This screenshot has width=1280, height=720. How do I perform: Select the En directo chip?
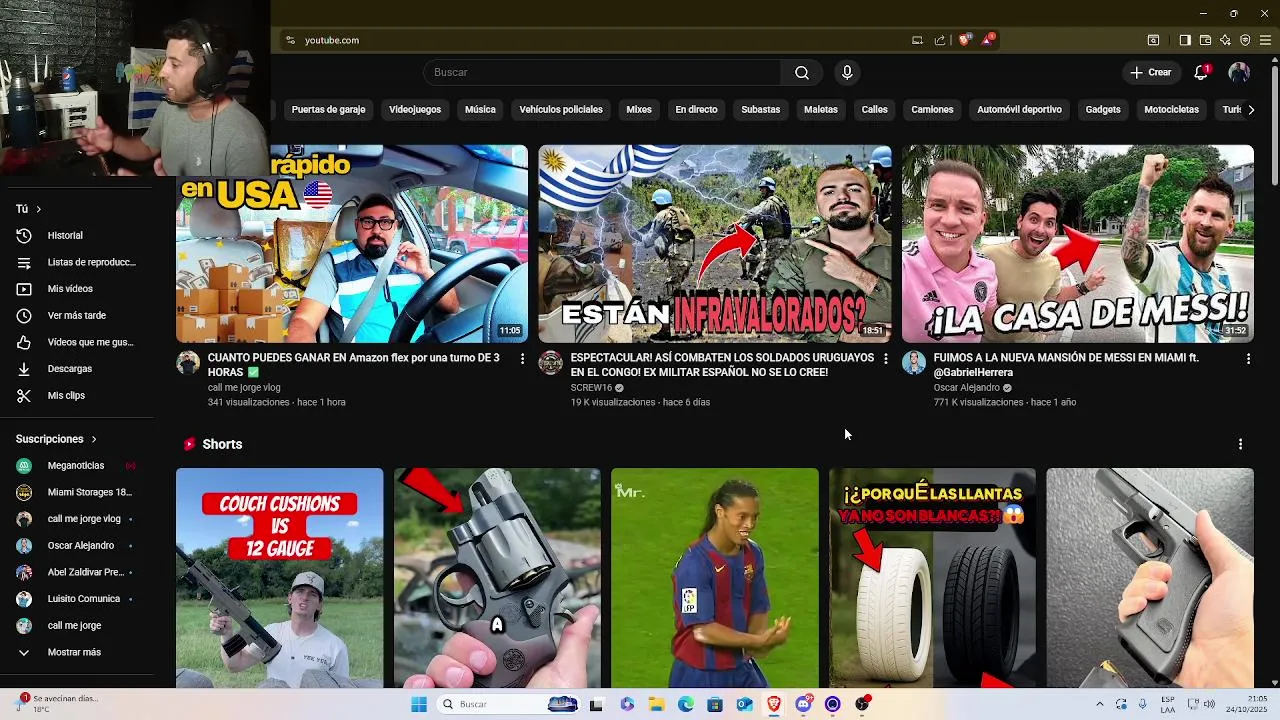click(x=696, y=109)
